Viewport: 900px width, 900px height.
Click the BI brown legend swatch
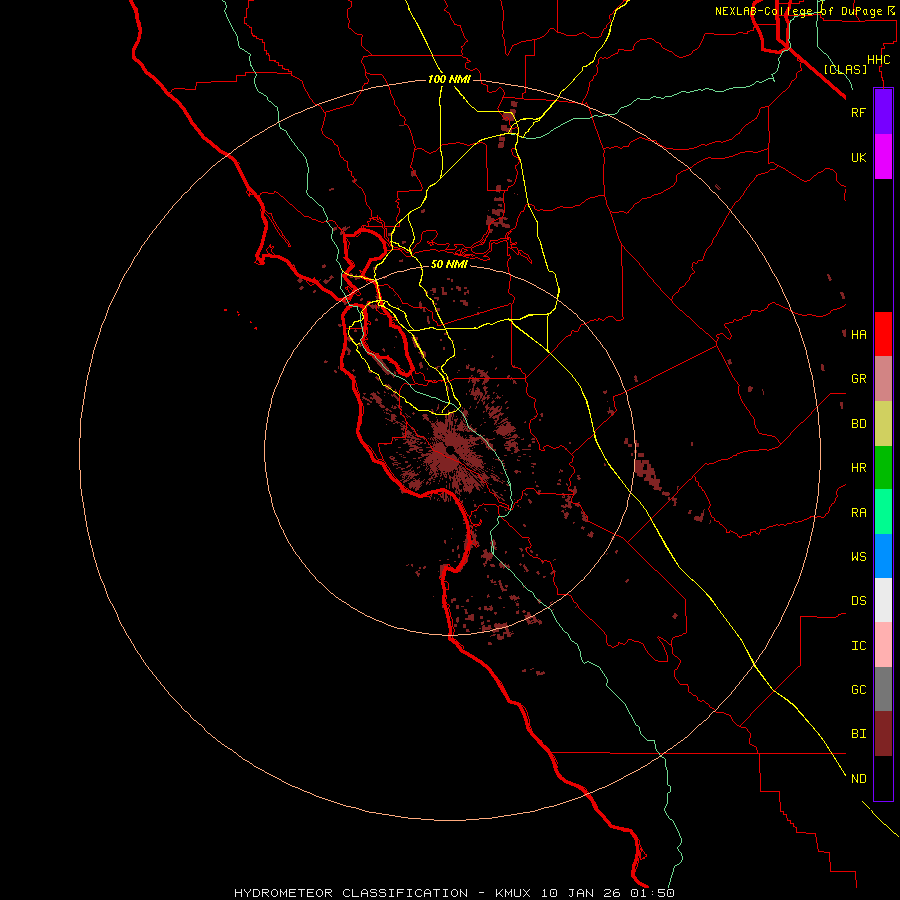883,734
